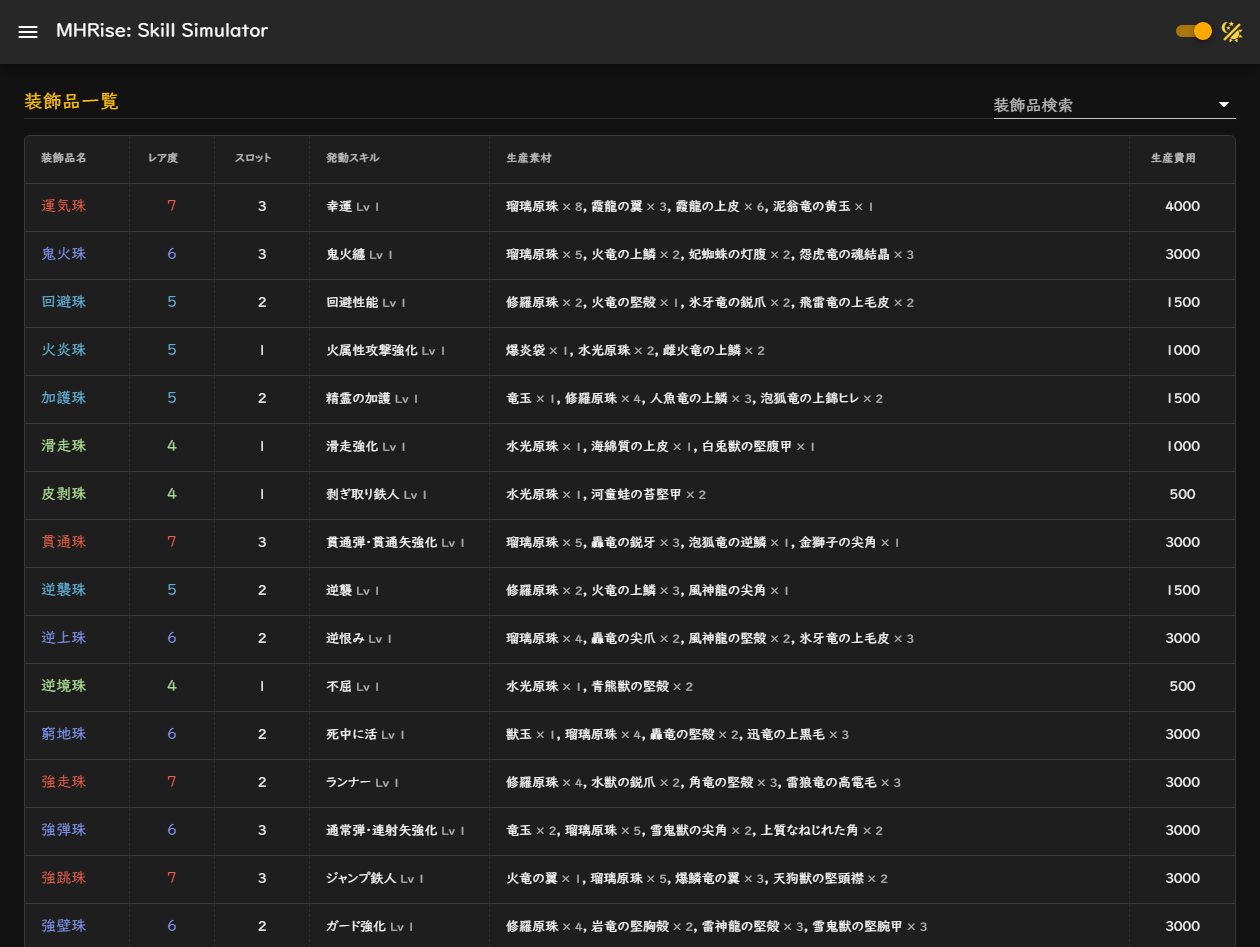Click the magic wand theme icon
This screenshot has height=947, width=1260.
1232,31
